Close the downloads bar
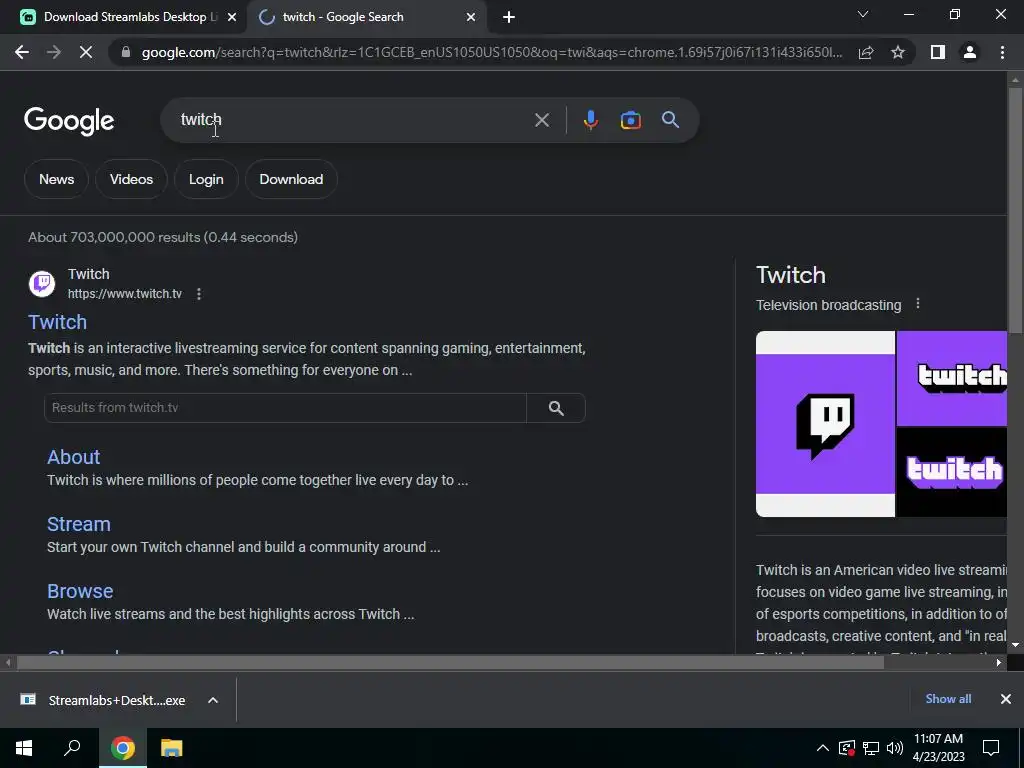This screenshot has width=1024, height=768. 1006,699
